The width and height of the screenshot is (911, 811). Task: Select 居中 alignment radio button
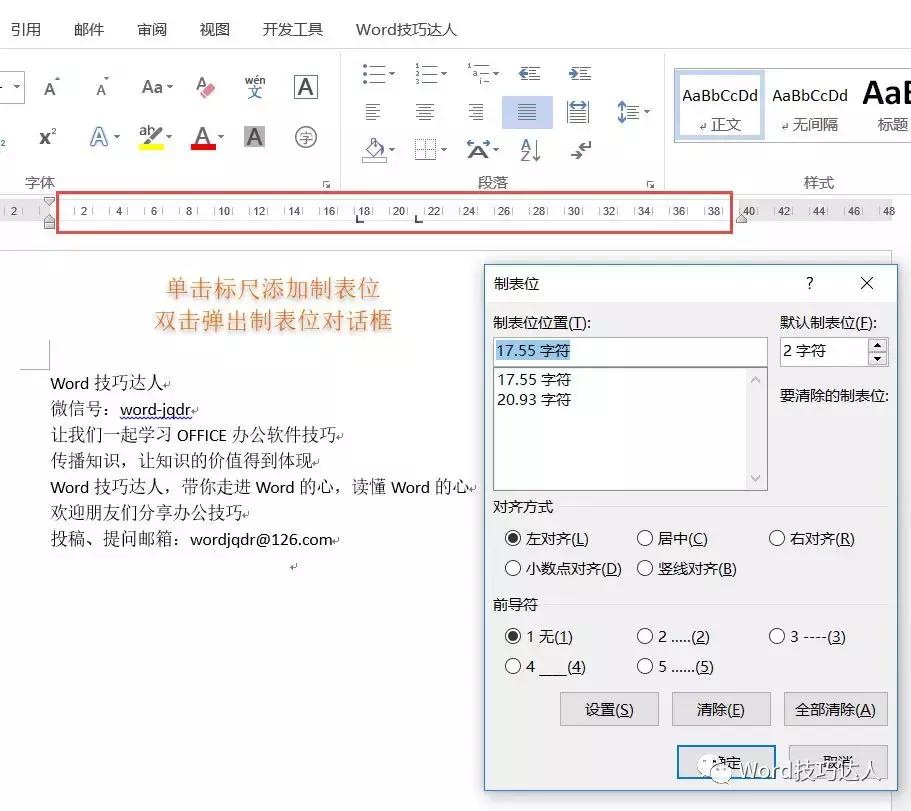645,538
